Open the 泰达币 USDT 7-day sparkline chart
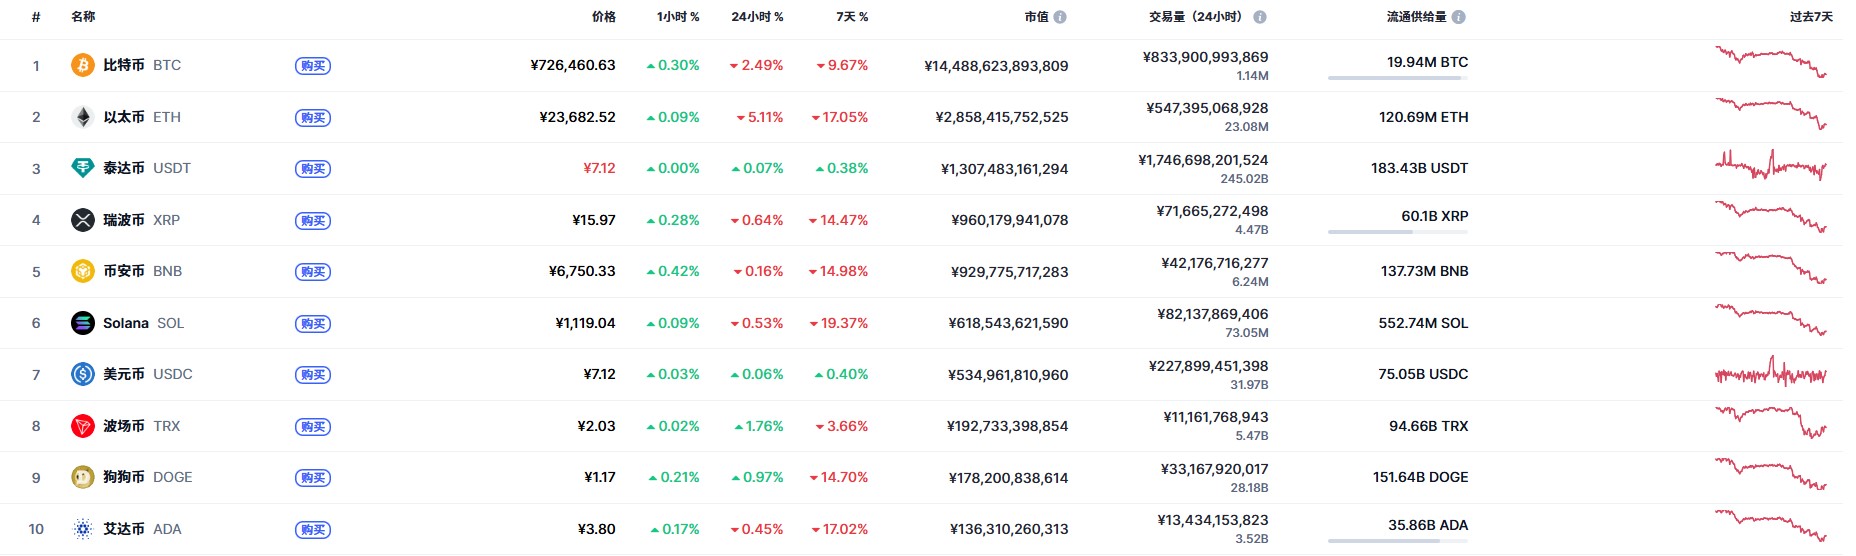 pos(1770,166)
